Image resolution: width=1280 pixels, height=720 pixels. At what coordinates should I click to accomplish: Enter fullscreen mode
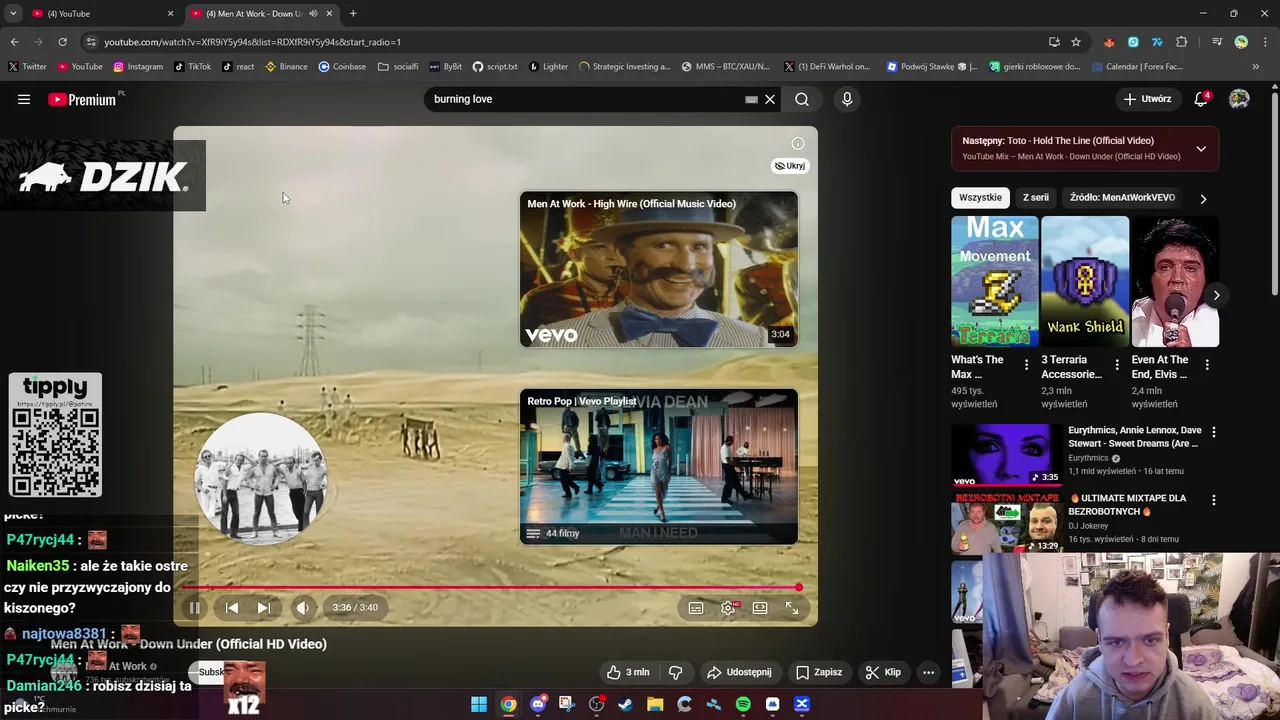coord(792,607)
